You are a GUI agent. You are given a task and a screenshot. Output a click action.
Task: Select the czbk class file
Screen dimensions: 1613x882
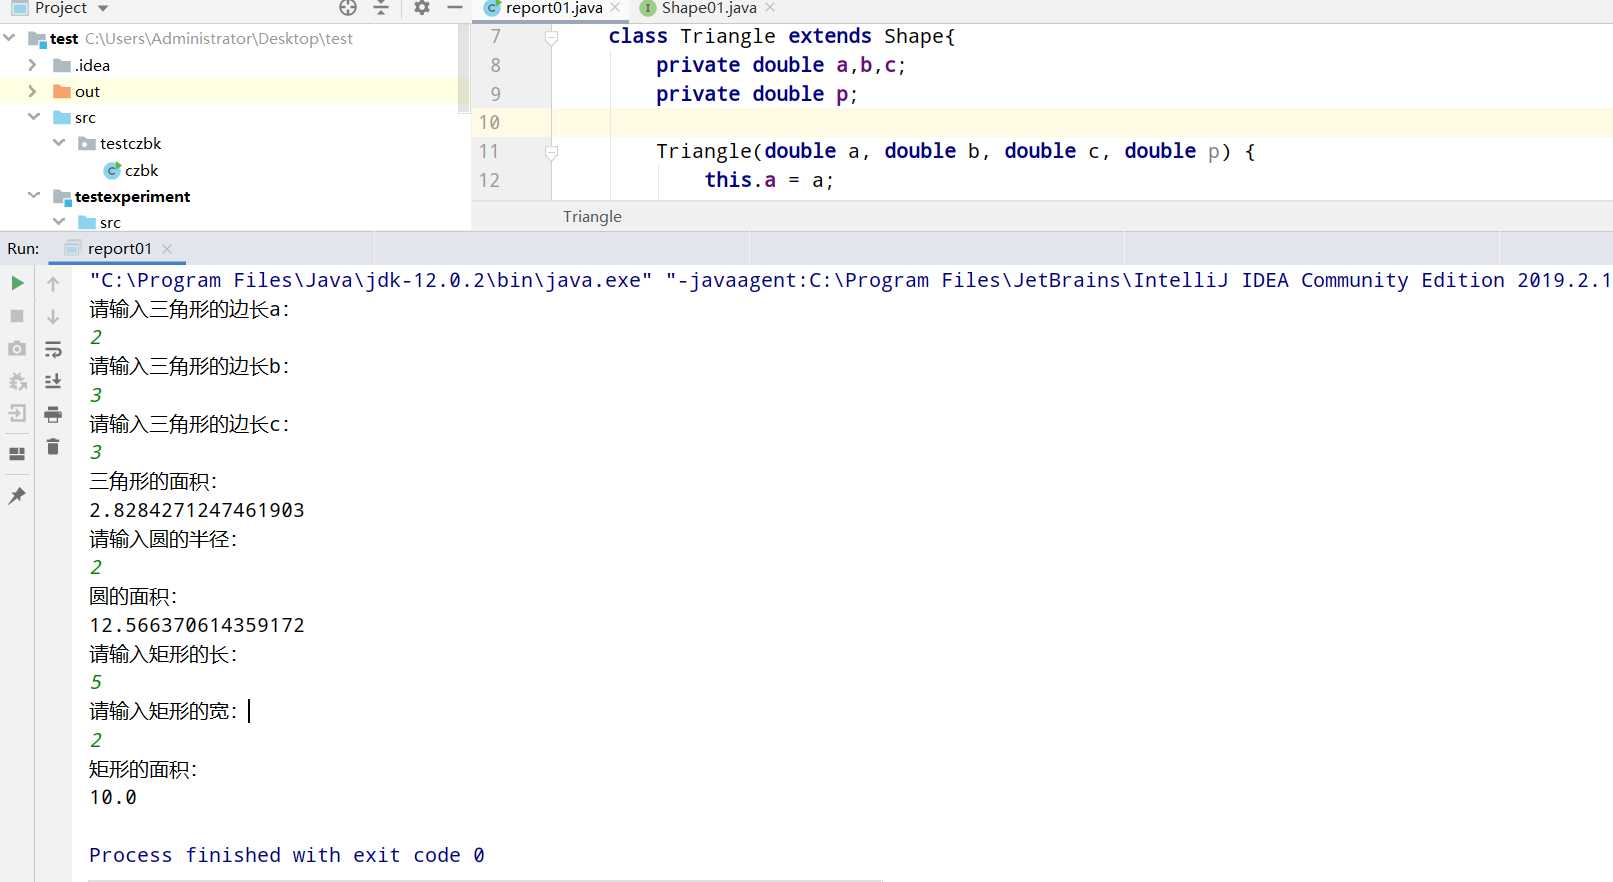pyautogui.click(x=141, y=170)
